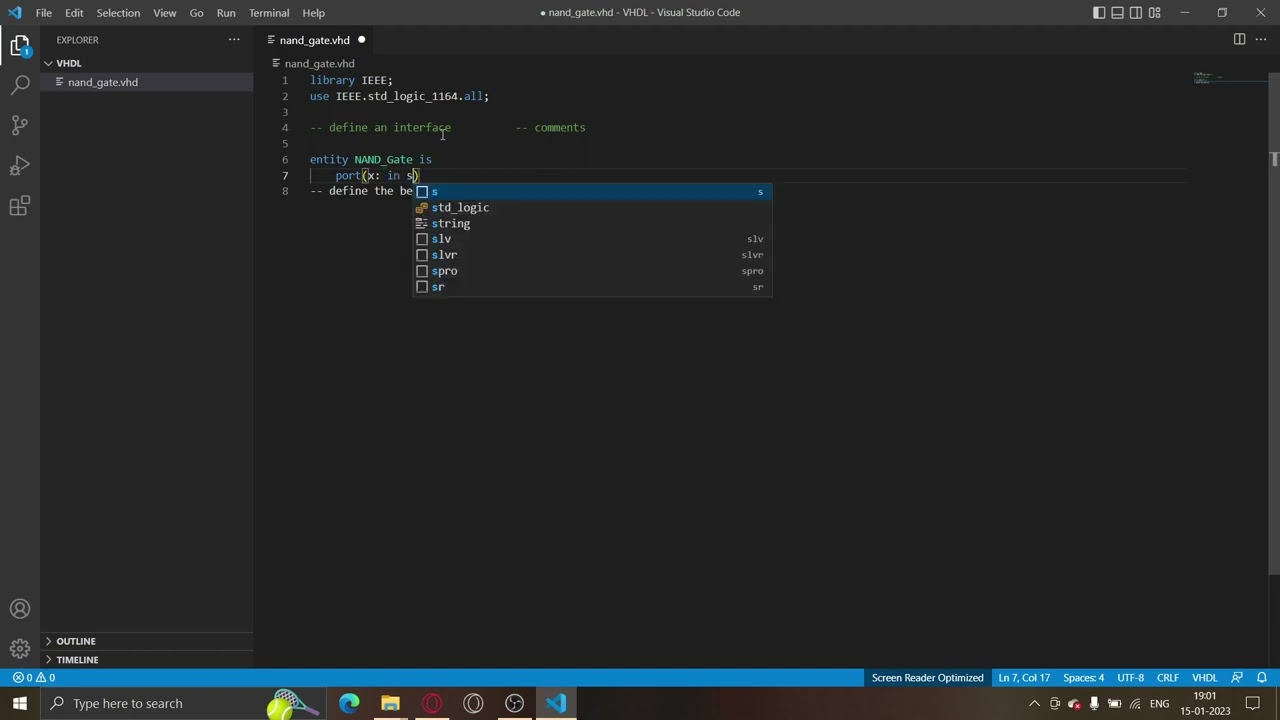
Task: Click the Visual Studio Code taskbar icon
Action: point(556,703)
